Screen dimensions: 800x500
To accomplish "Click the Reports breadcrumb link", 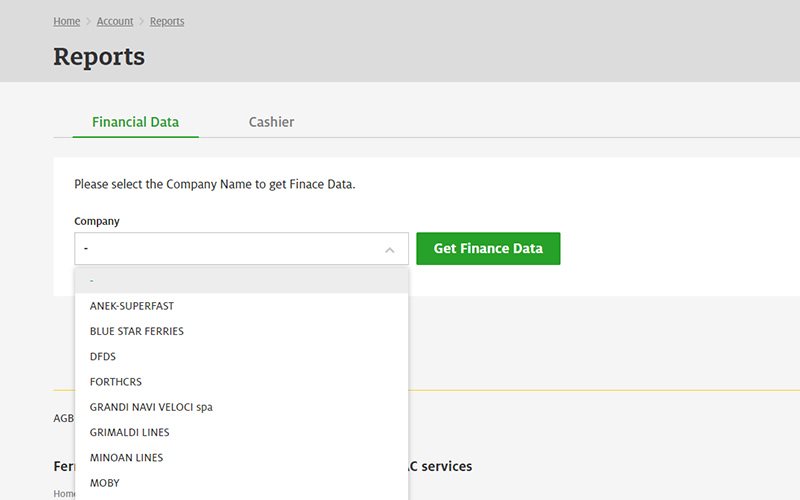I will click(167, 21).
